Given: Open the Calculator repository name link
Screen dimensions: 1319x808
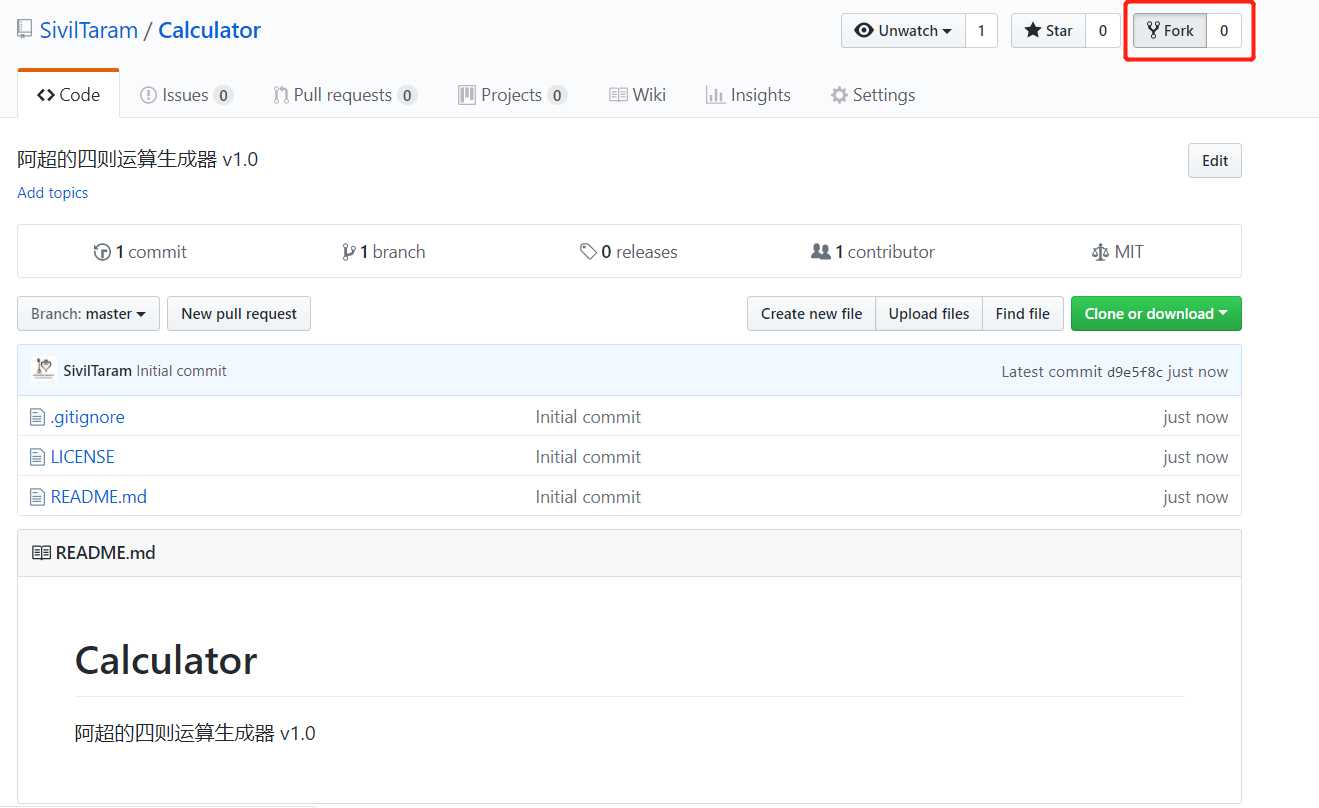Looking at the screenshot, I should pyautogui.click(x=209, y=30).
